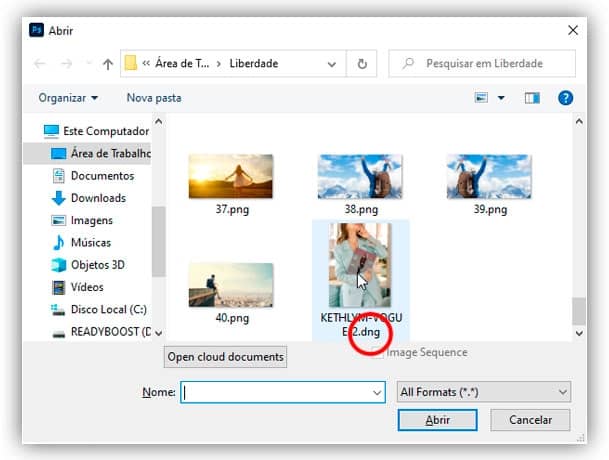Expand the Nome field dropdown arrow
Viewport: 609px width, 460px height.
377,392
